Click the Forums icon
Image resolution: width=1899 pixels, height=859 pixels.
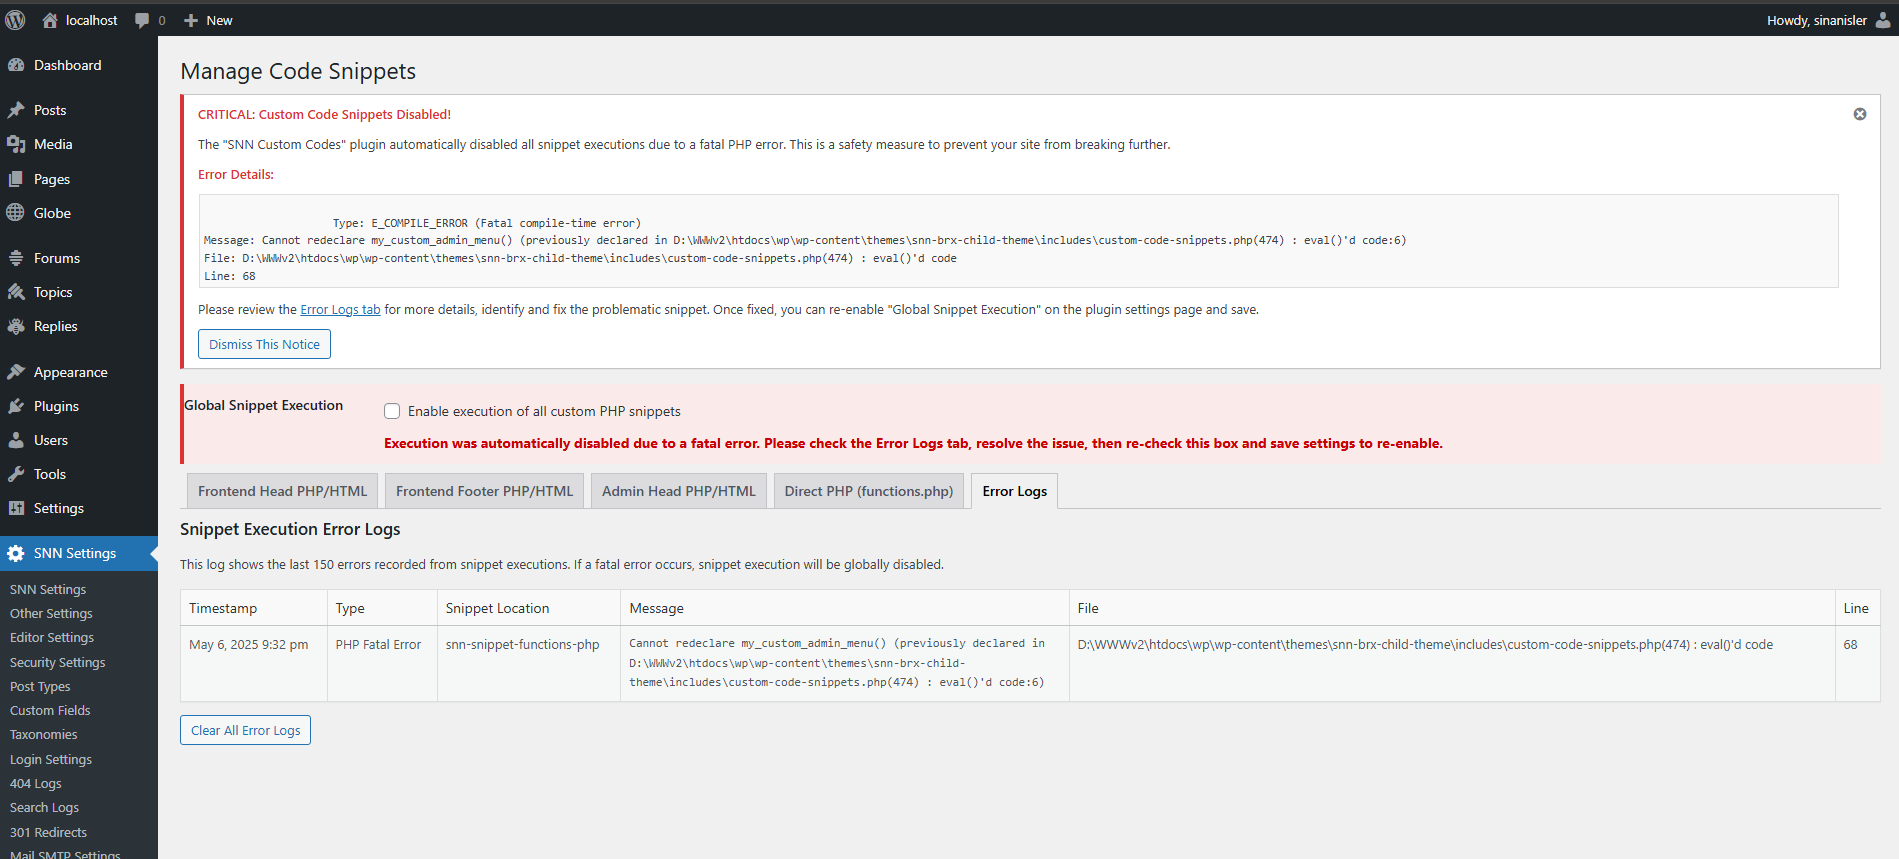click(x=16, y=258)
